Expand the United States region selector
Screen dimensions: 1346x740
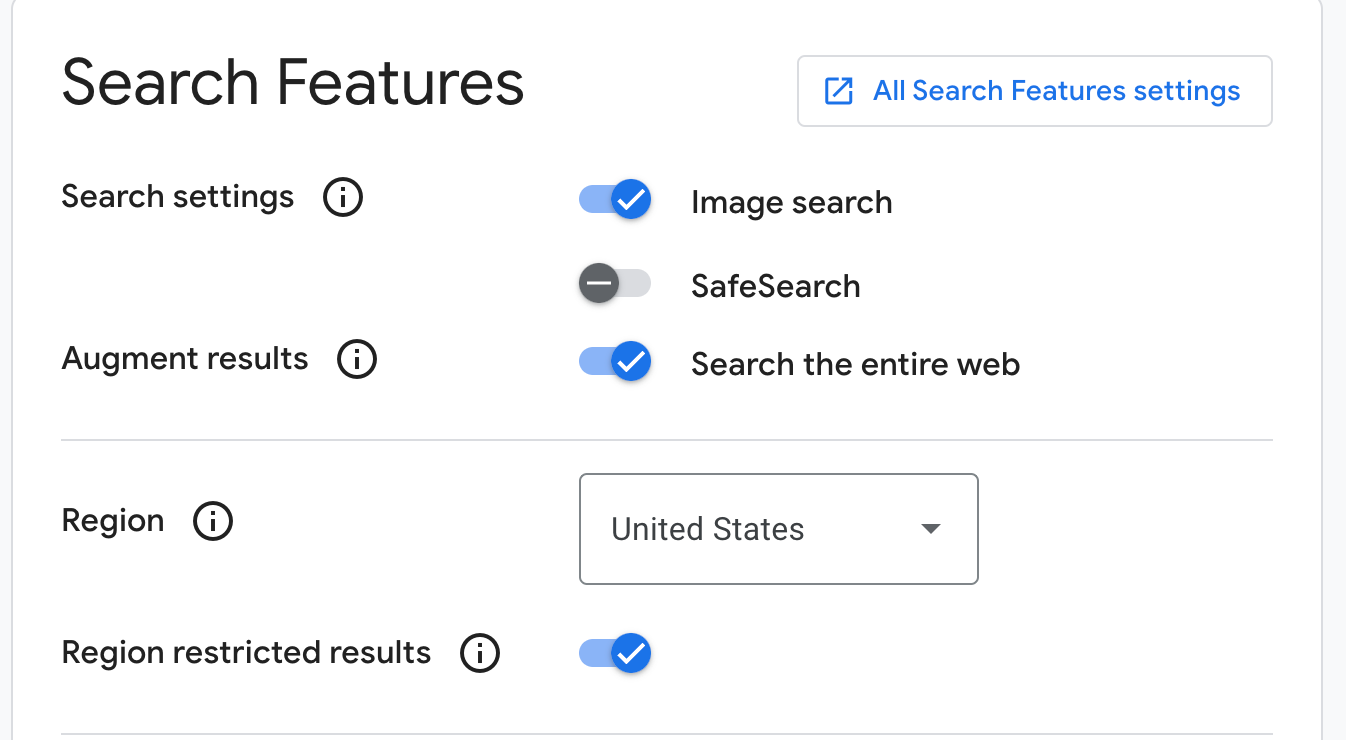778,529
